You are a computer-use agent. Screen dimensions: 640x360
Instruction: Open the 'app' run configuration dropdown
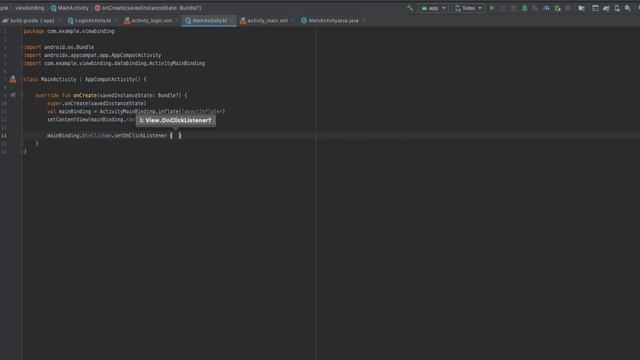point(433,8)
